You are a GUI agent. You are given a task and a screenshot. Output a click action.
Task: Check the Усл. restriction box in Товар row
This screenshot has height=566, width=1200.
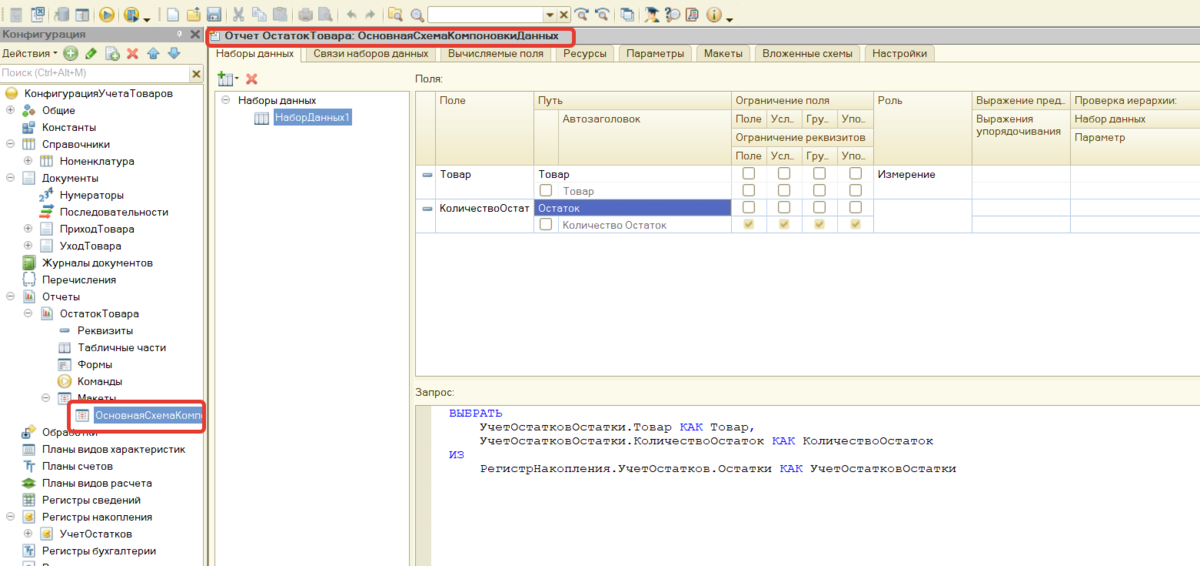click(783, 174)
